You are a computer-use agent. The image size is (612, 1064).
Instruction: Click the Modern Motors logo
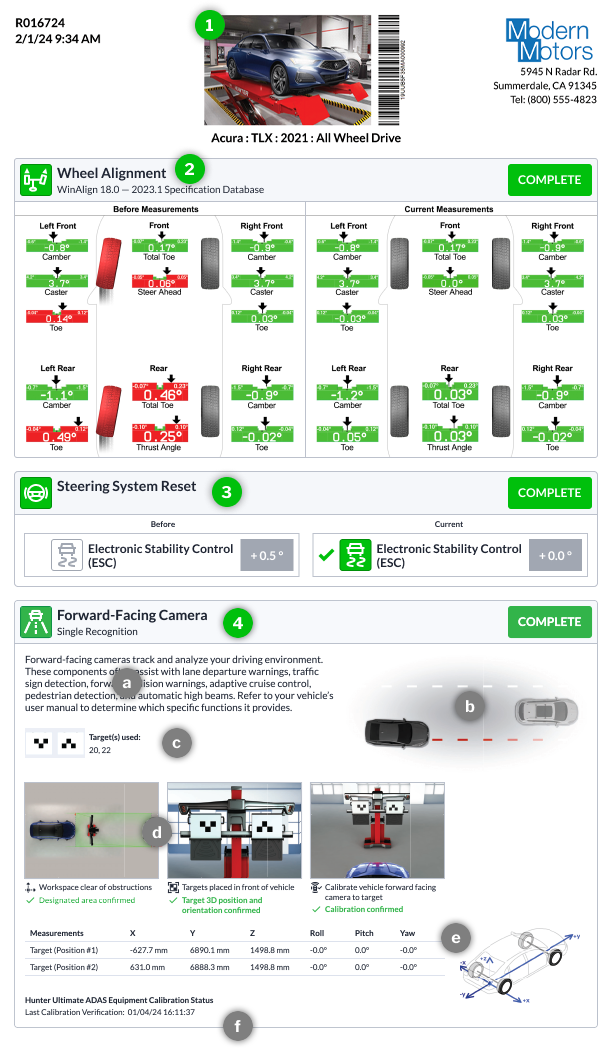(x=549, y=41)
